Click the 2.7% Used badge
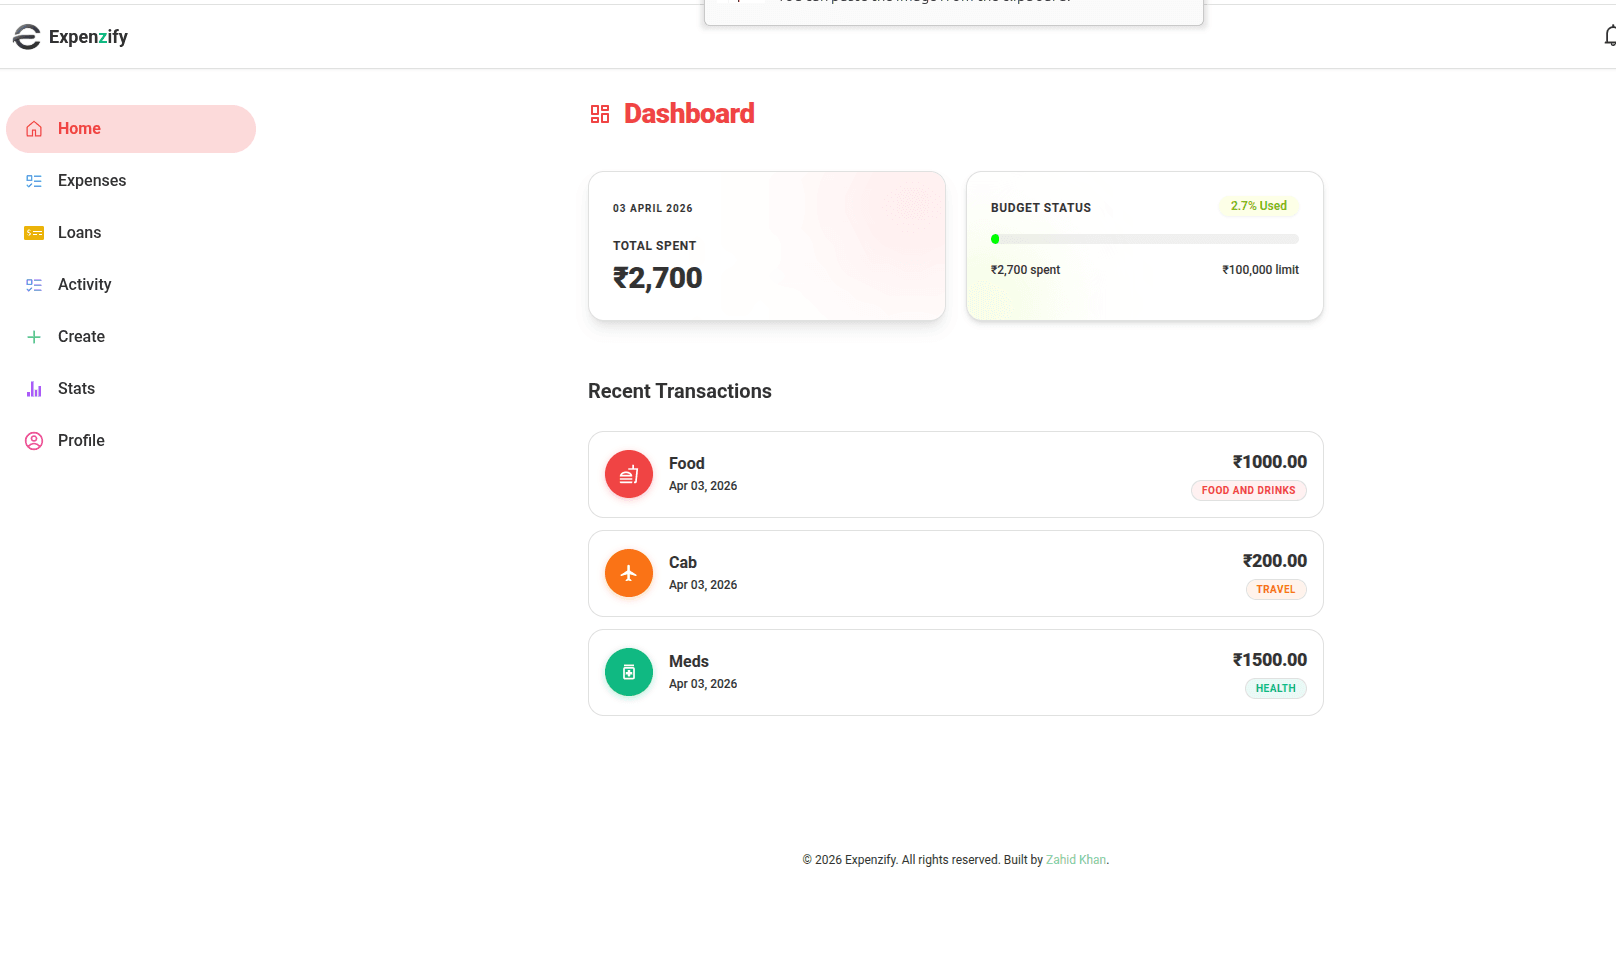Screen dimensions: 1616x960 1258,206
